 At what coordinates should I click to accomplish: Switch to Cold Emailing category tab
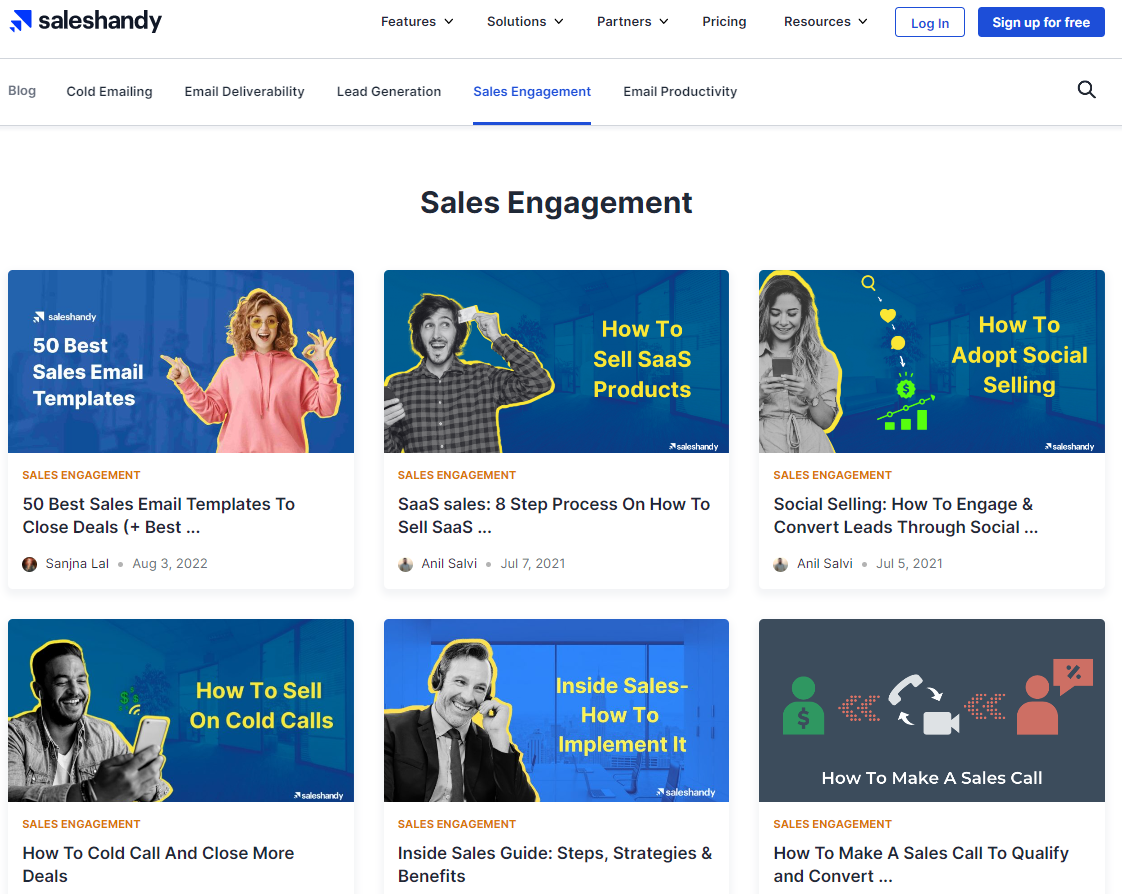(109, 92)
